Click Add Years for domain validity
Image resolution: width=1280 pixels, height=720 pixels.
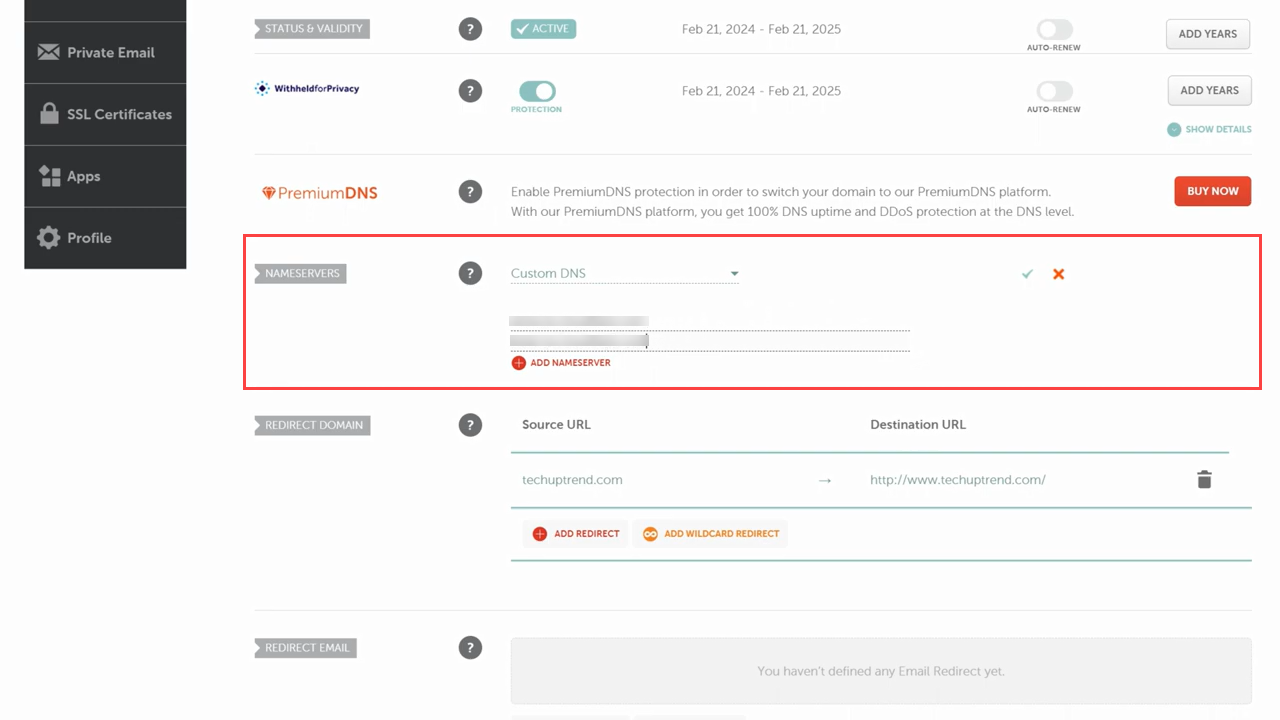[1208, 34]
